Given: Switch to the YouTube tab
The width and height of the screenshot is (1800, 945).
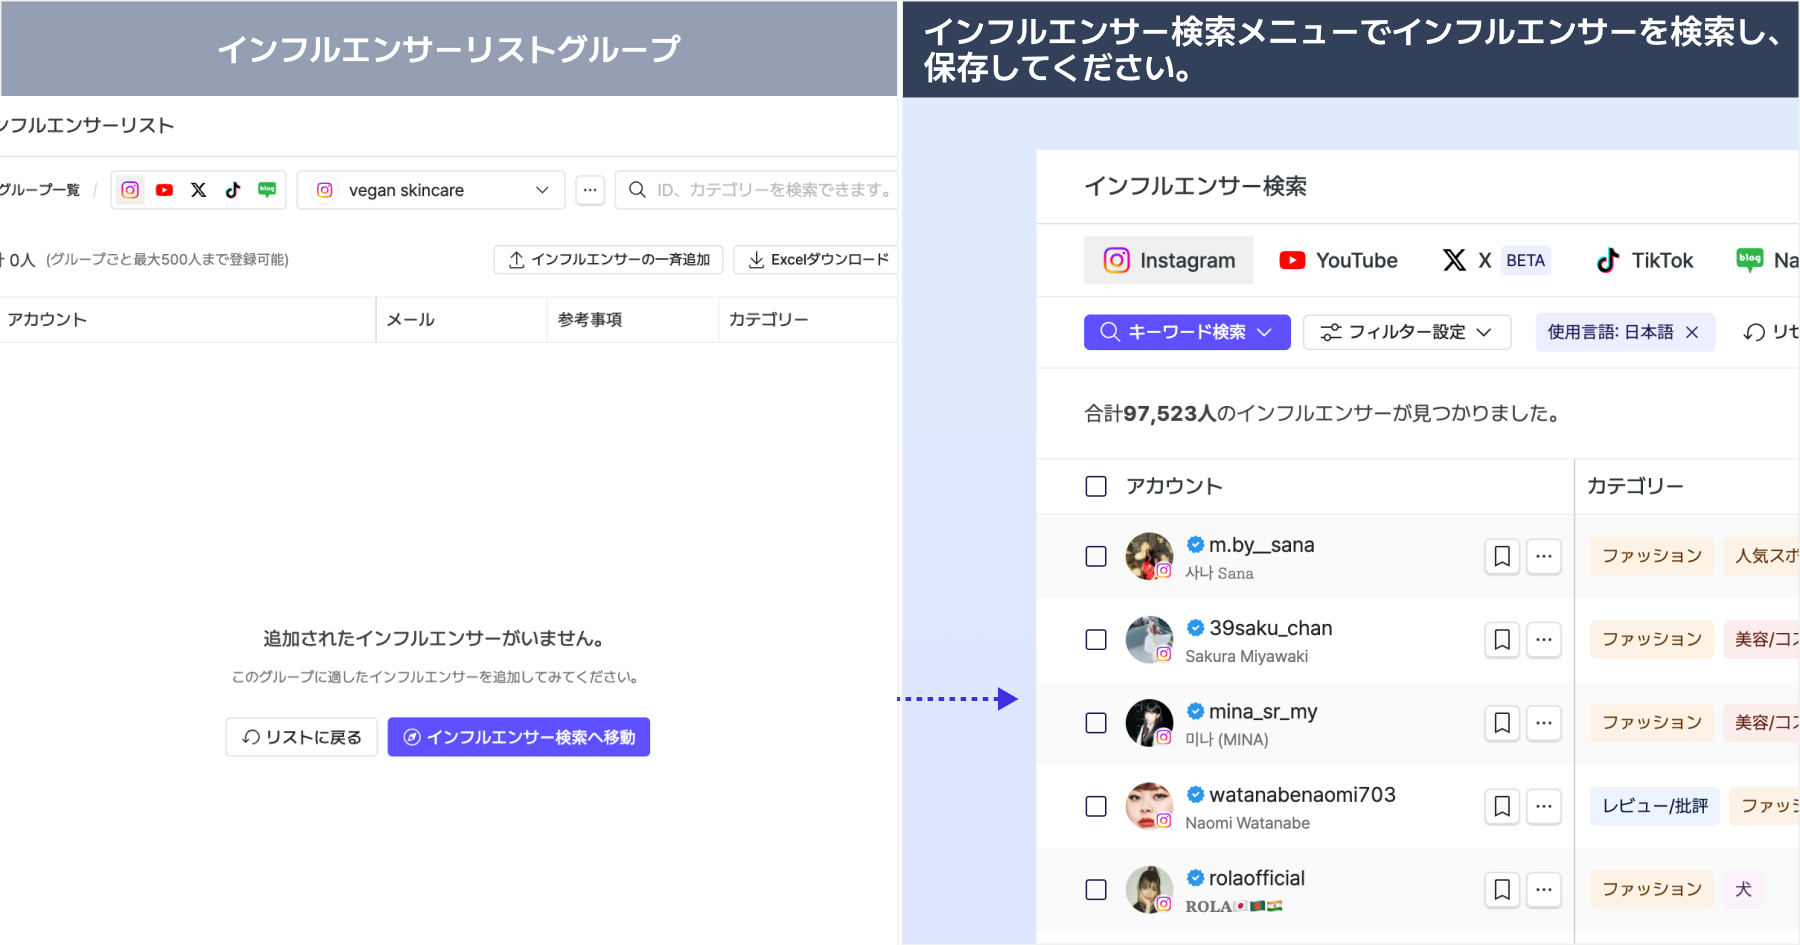Looking at the screenshot, I should (x=1338, y=260).
